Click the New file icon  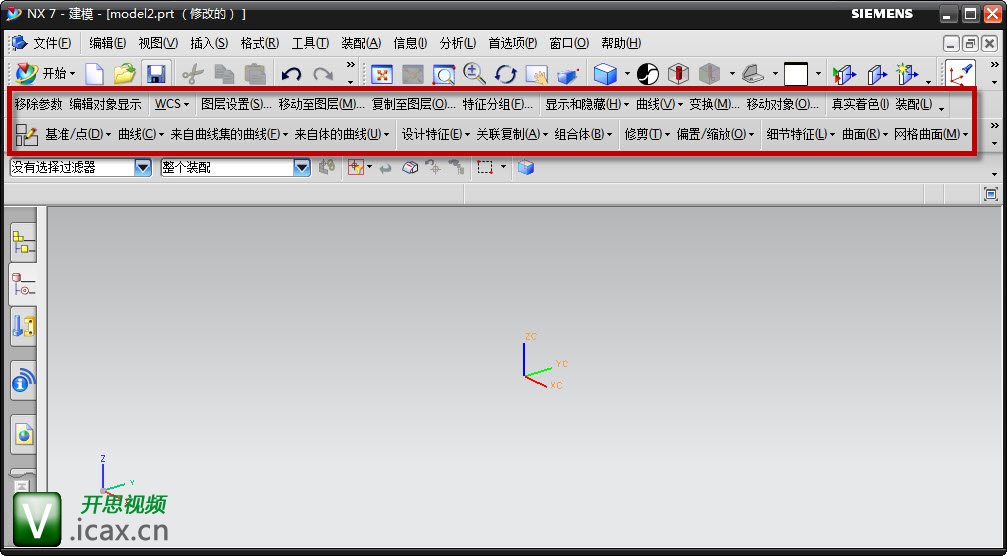(94, 74)
